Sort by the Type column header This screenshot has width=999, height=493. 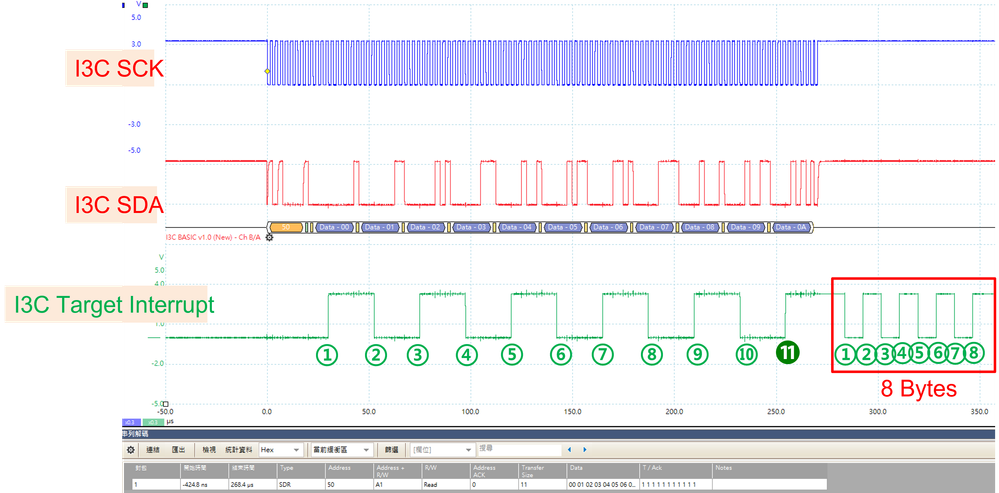302,470
